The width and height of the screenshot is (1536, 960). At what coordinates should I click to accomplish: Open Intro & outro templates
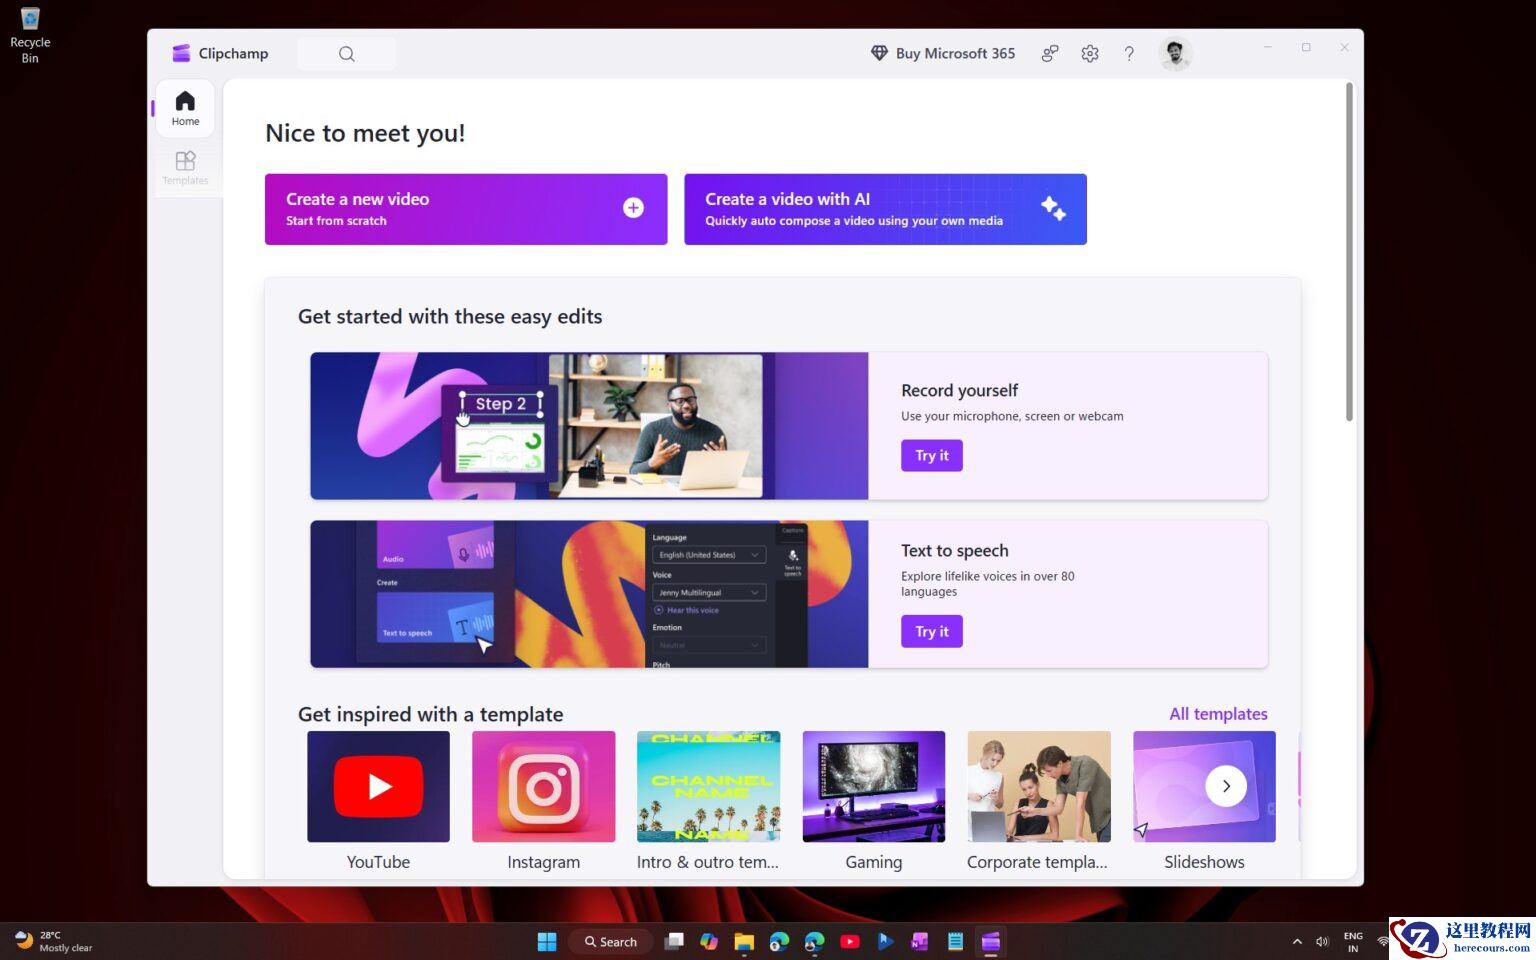point(708,786)
